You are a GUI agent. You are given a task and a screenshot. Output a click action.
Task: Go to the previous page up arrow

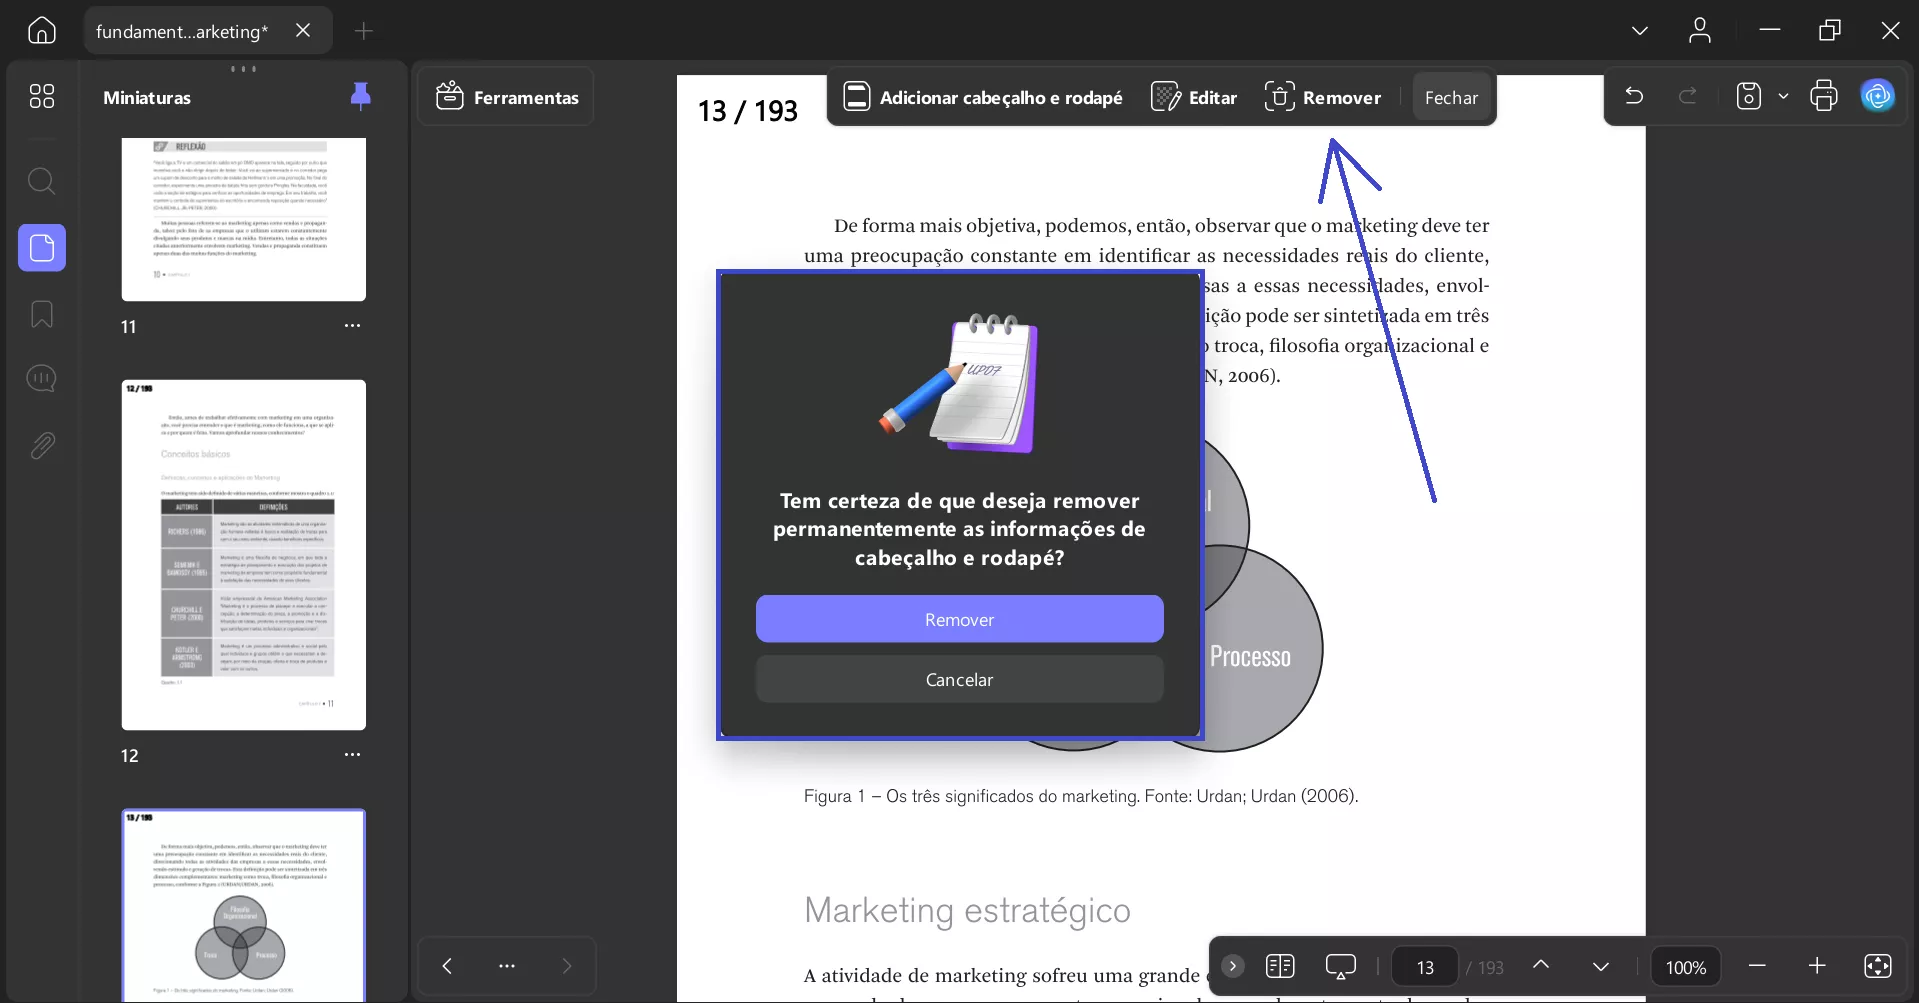point(1541,965)
